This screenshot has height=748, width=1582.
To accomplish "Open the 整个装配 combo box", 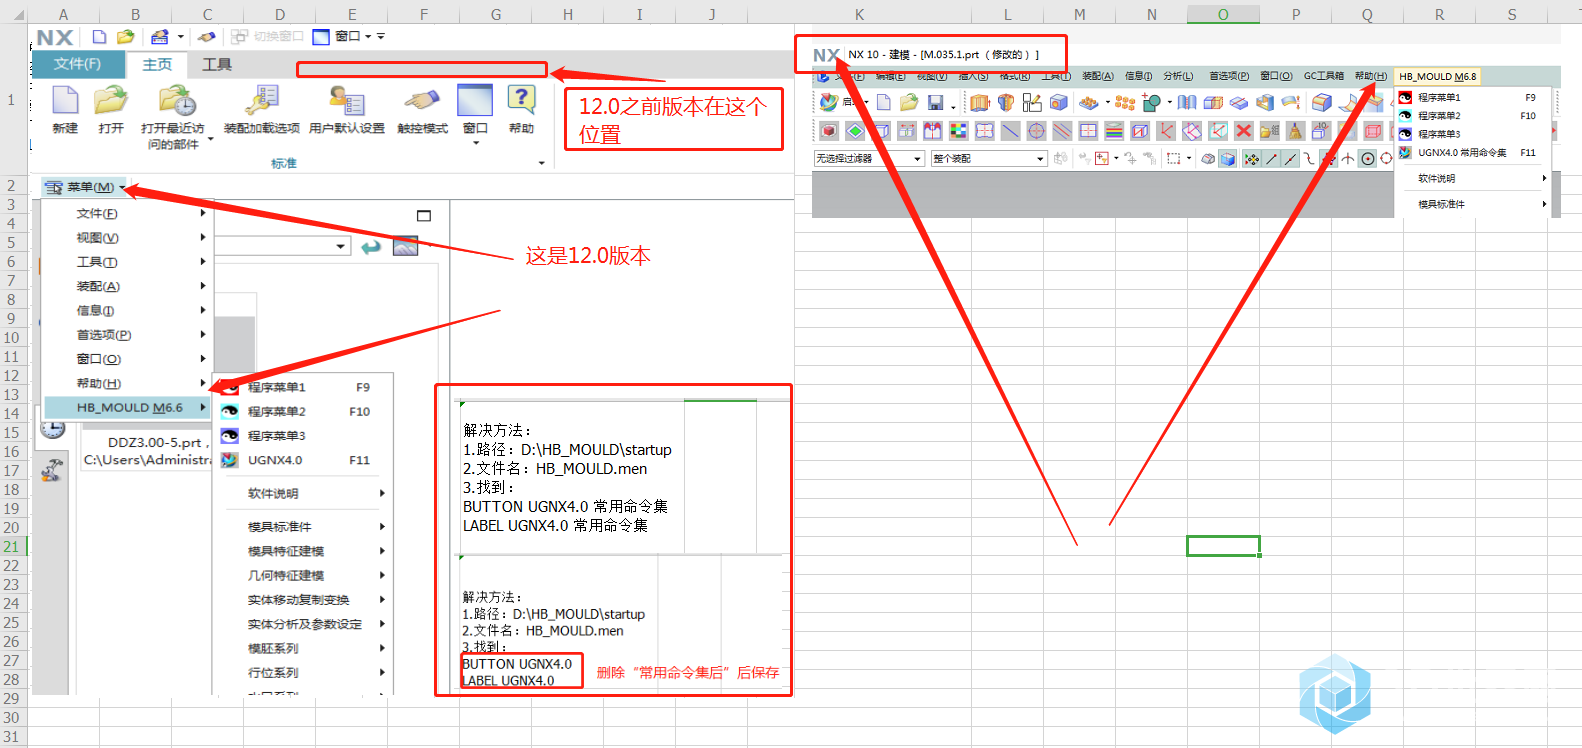I will pos(989,158).
